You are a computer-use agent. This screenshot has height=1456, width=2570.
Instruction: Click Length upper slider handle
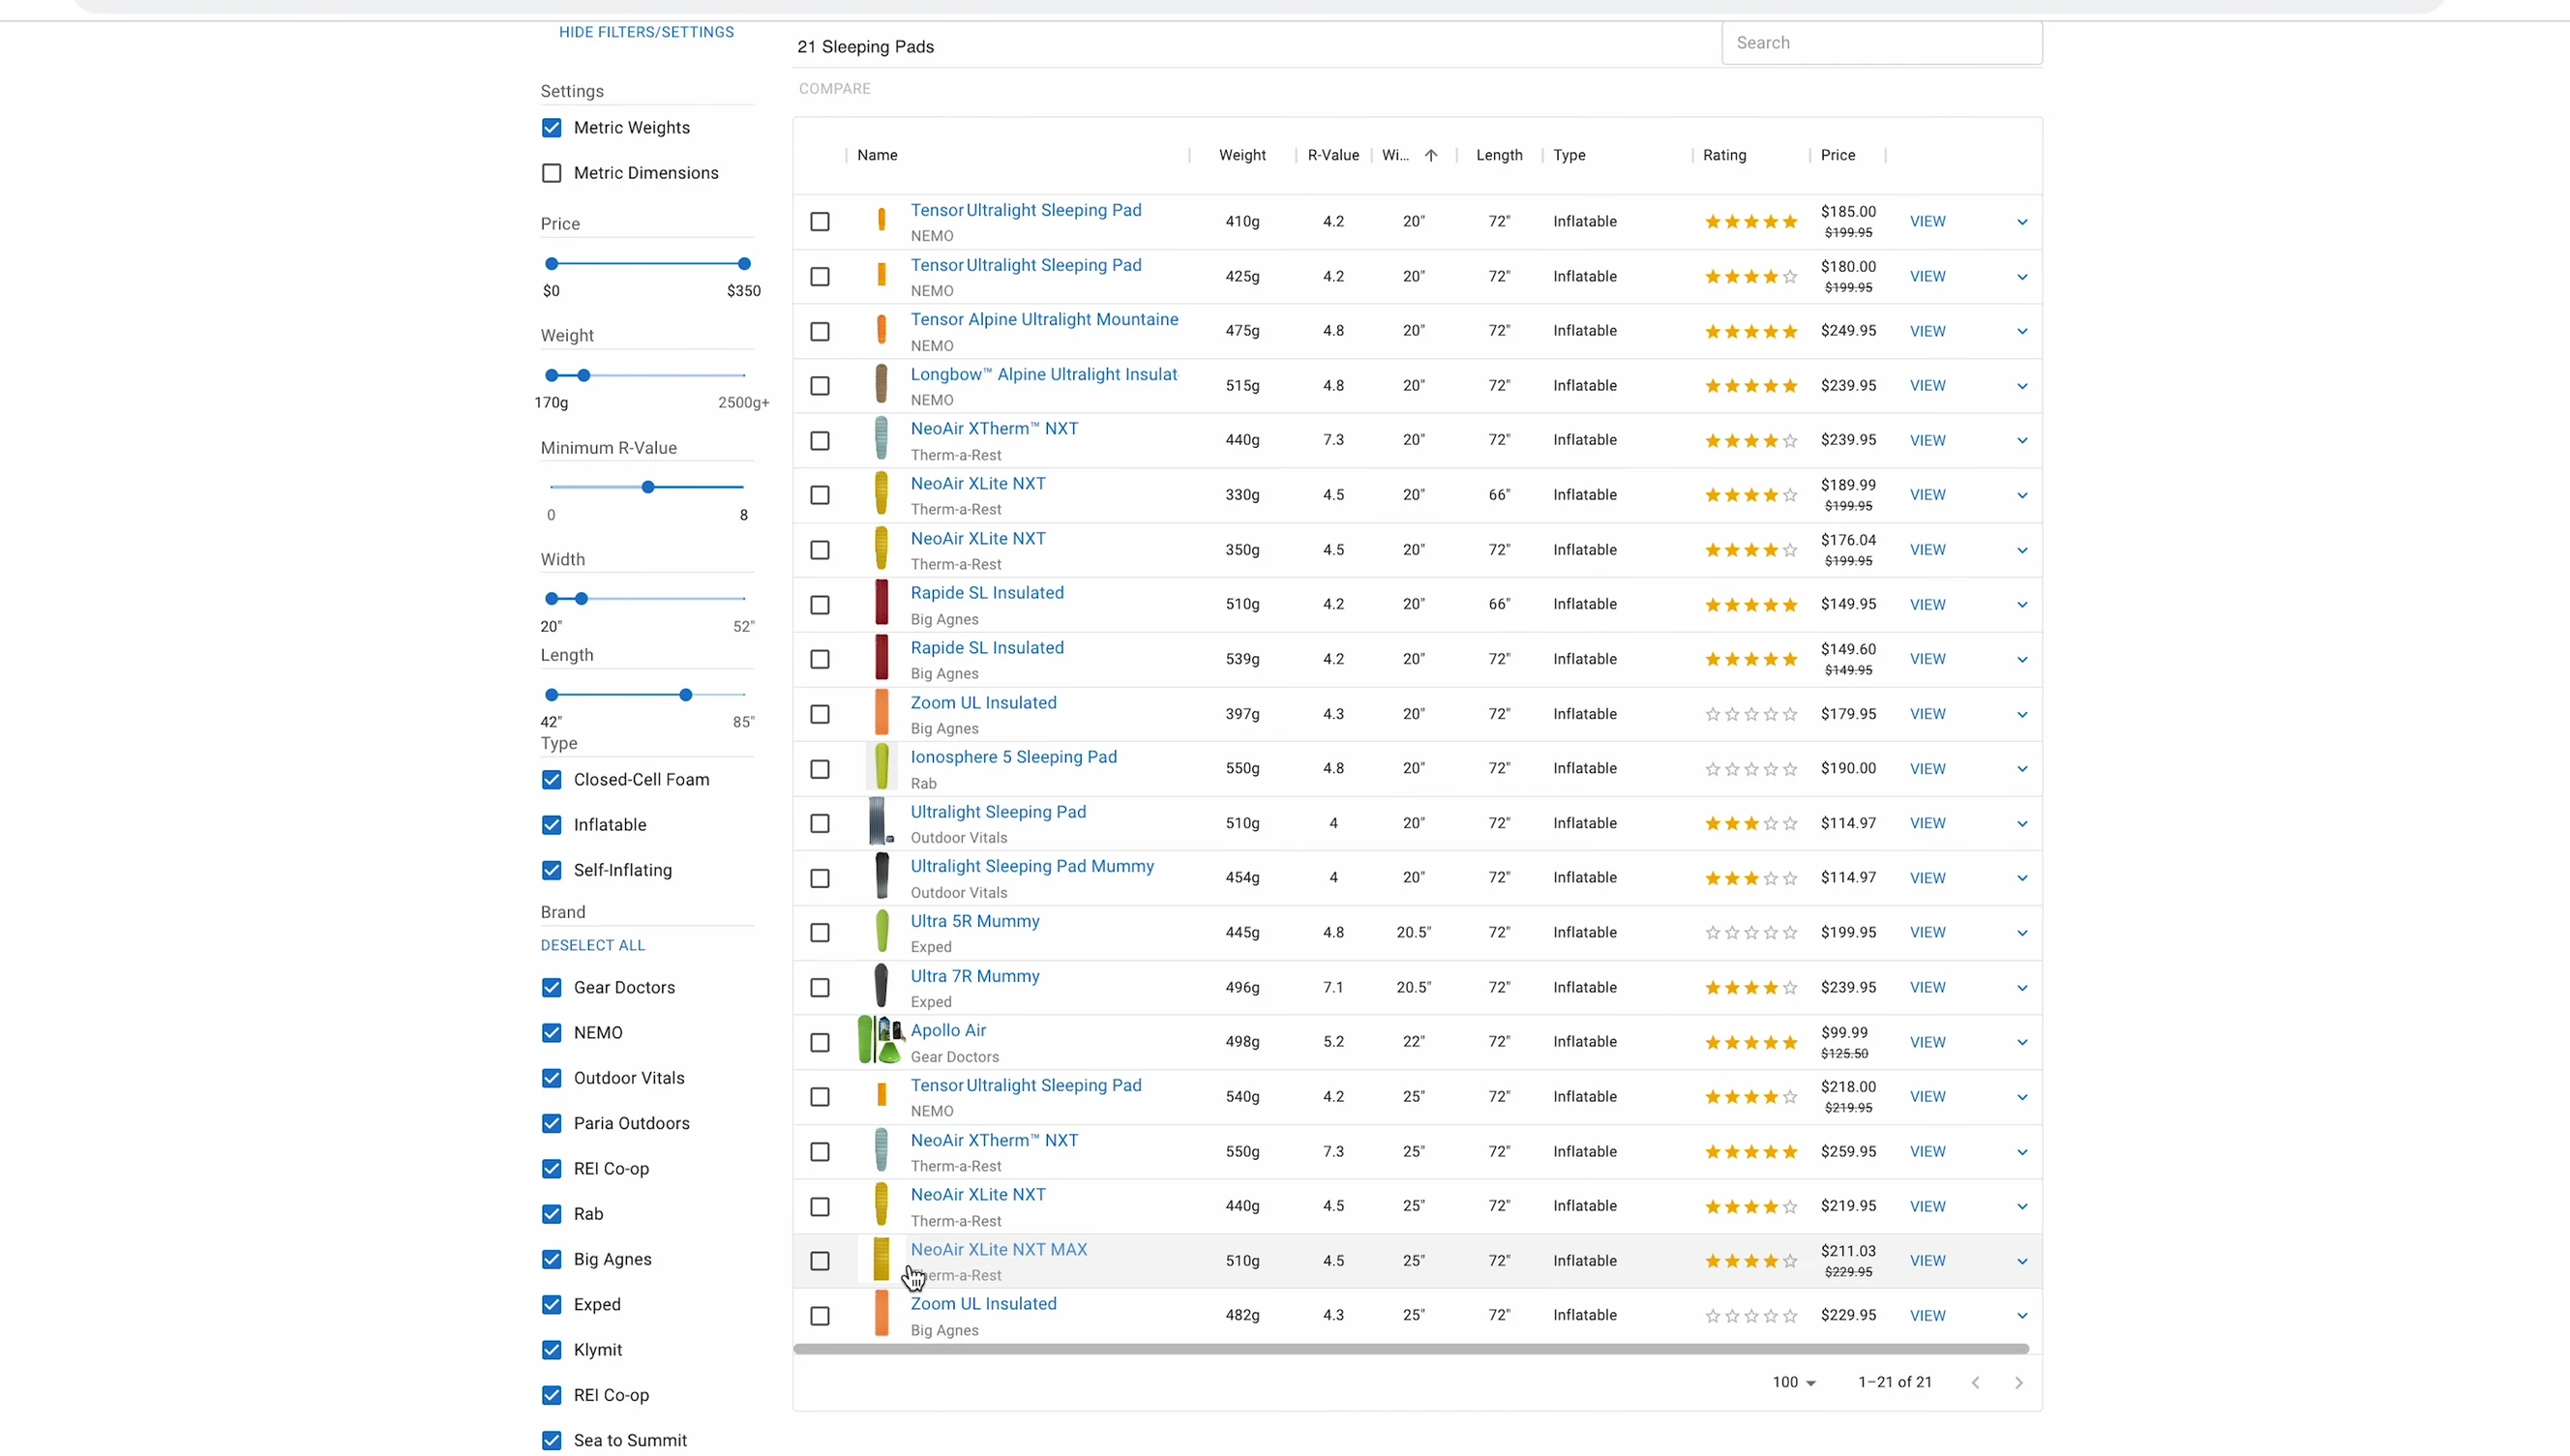click(x=685, y=695)
